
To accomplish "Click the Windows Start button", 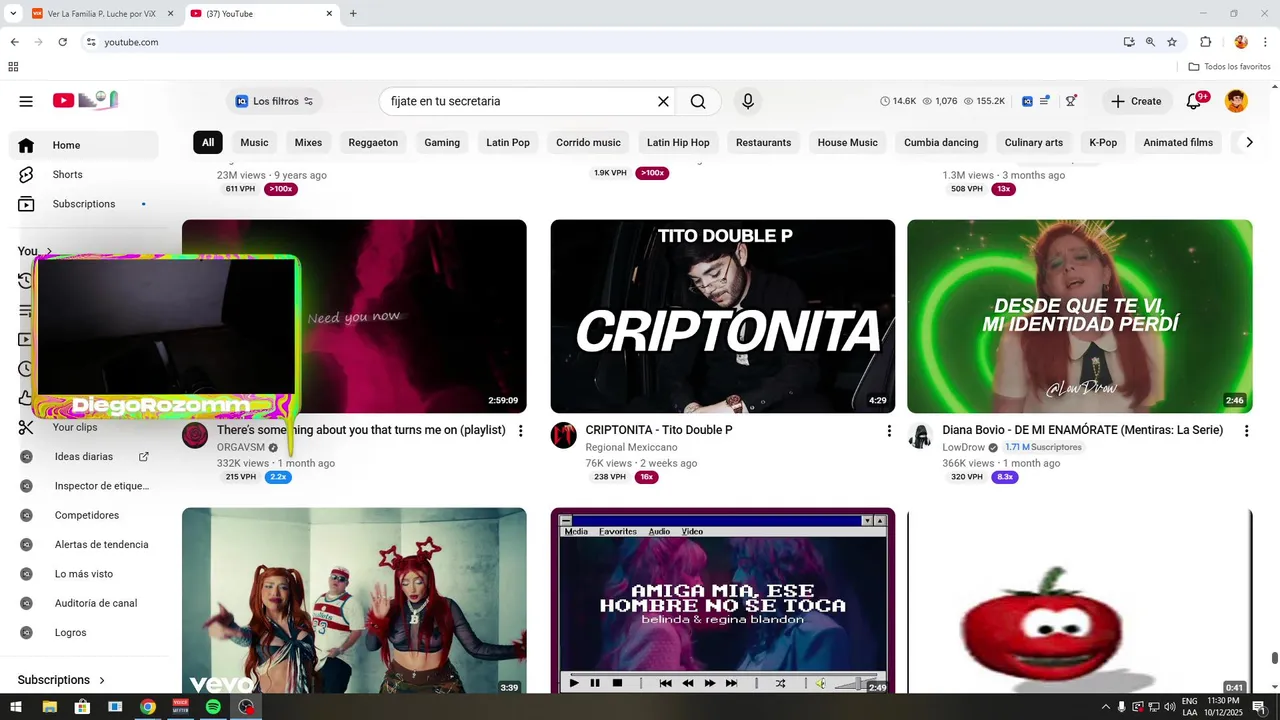I will click(x=16, y=707).
